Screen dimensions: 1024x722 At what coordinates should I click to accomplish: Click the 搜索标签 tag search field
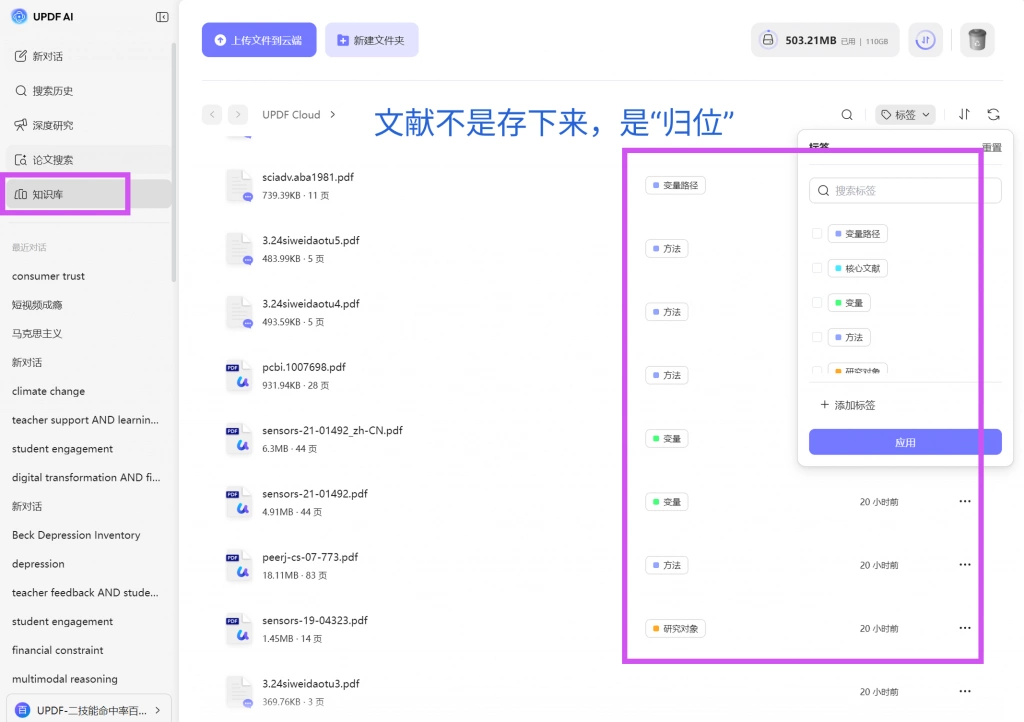click(905, 191)
